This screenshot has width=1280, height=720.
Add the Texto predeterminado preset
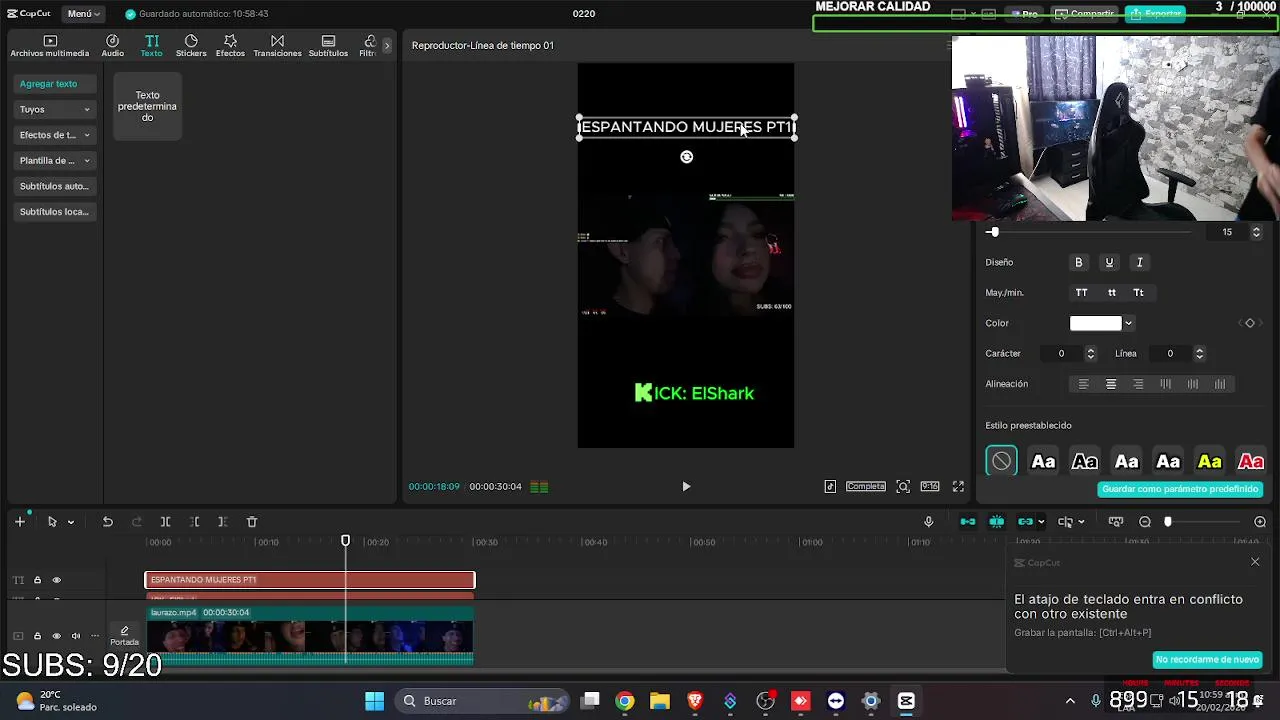pos(147,106)
